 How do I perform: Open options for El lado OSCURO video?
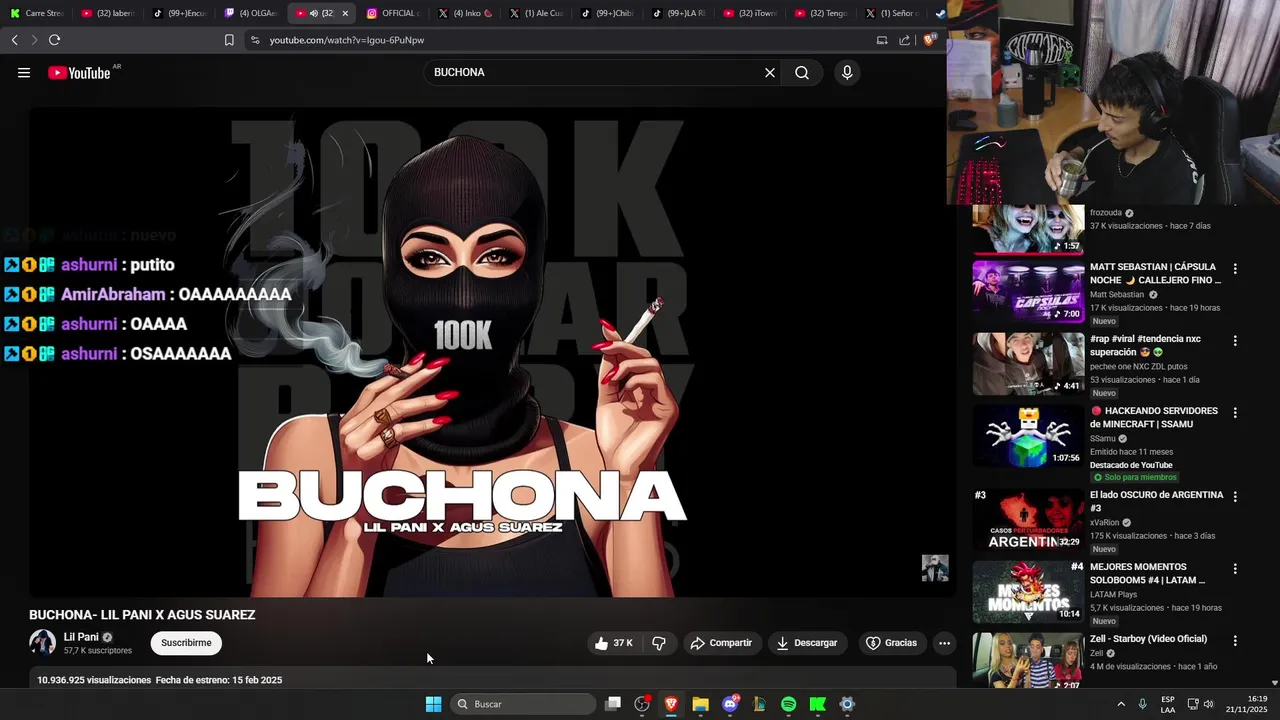(x=1235, y=497)
